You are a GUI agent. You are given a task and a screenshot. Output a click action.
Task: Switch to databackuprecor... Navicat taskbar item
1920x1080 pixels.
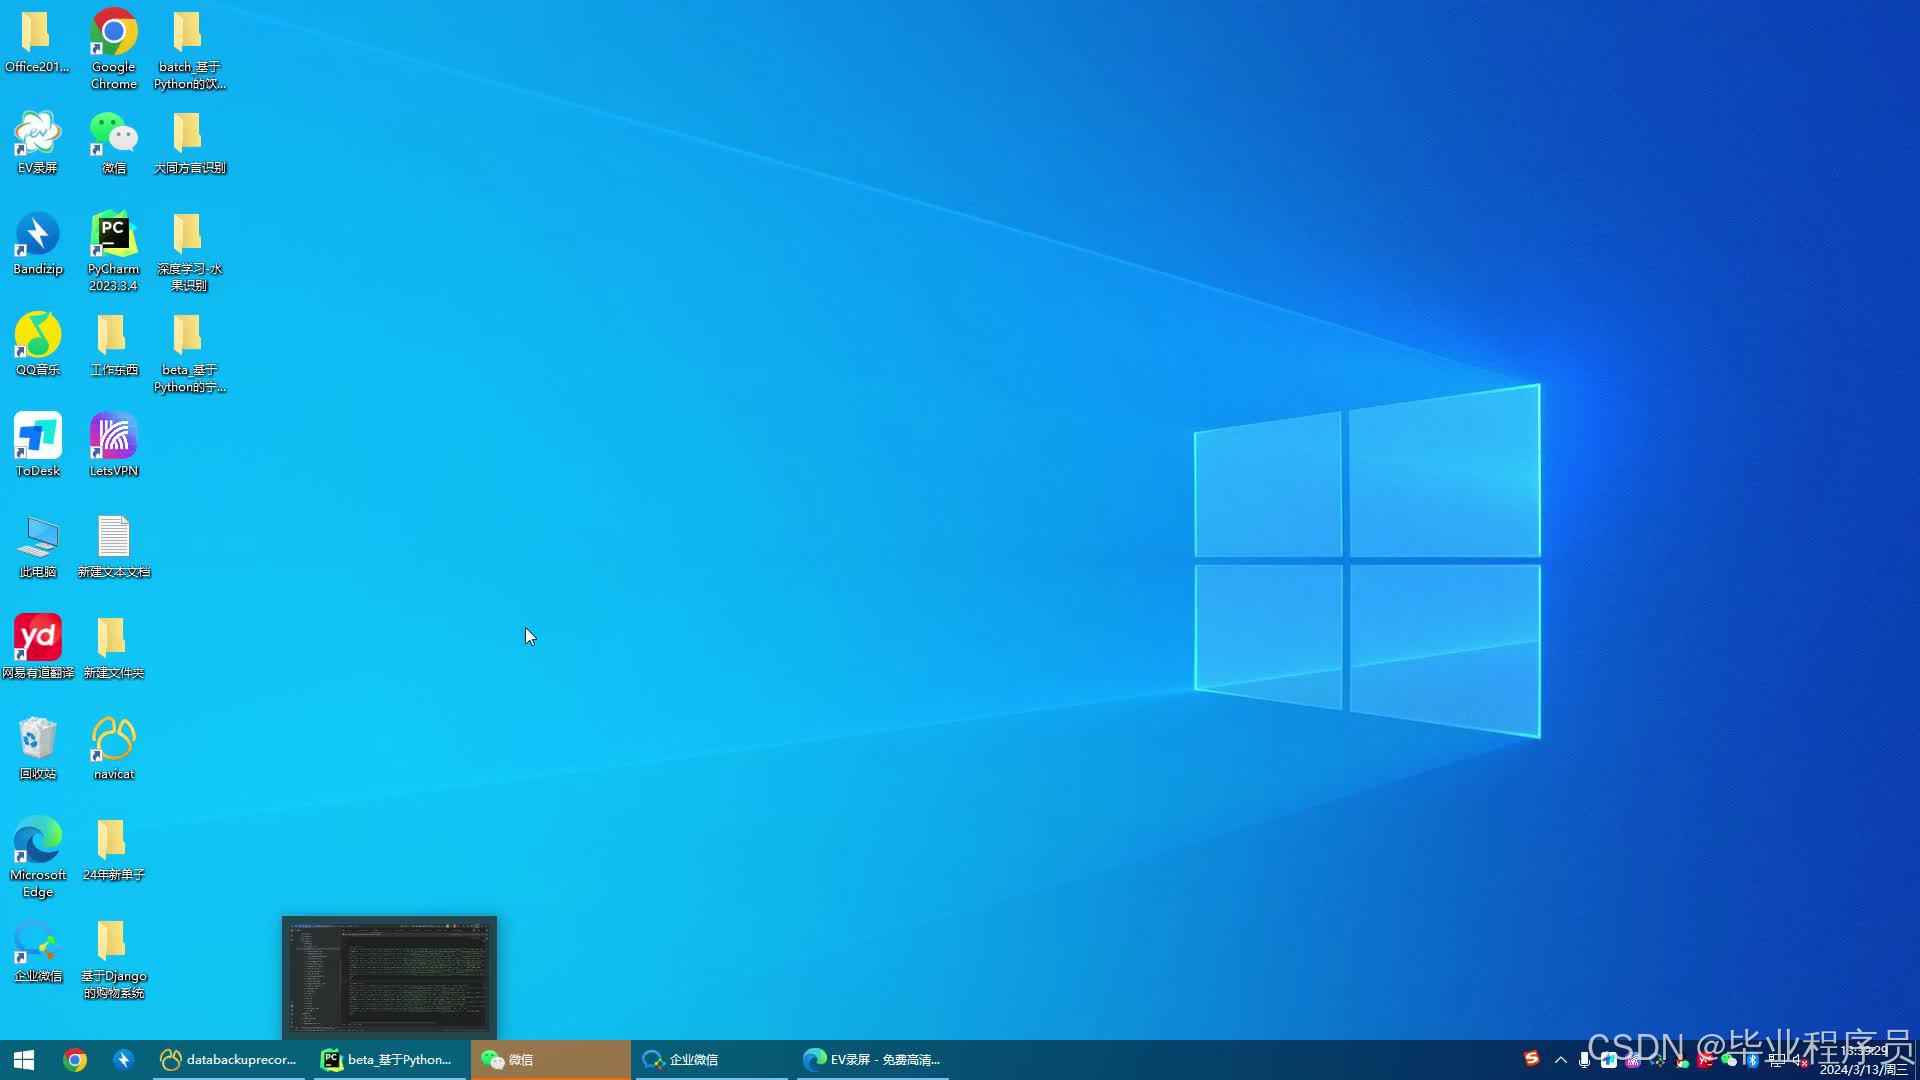coord(229,1060)
